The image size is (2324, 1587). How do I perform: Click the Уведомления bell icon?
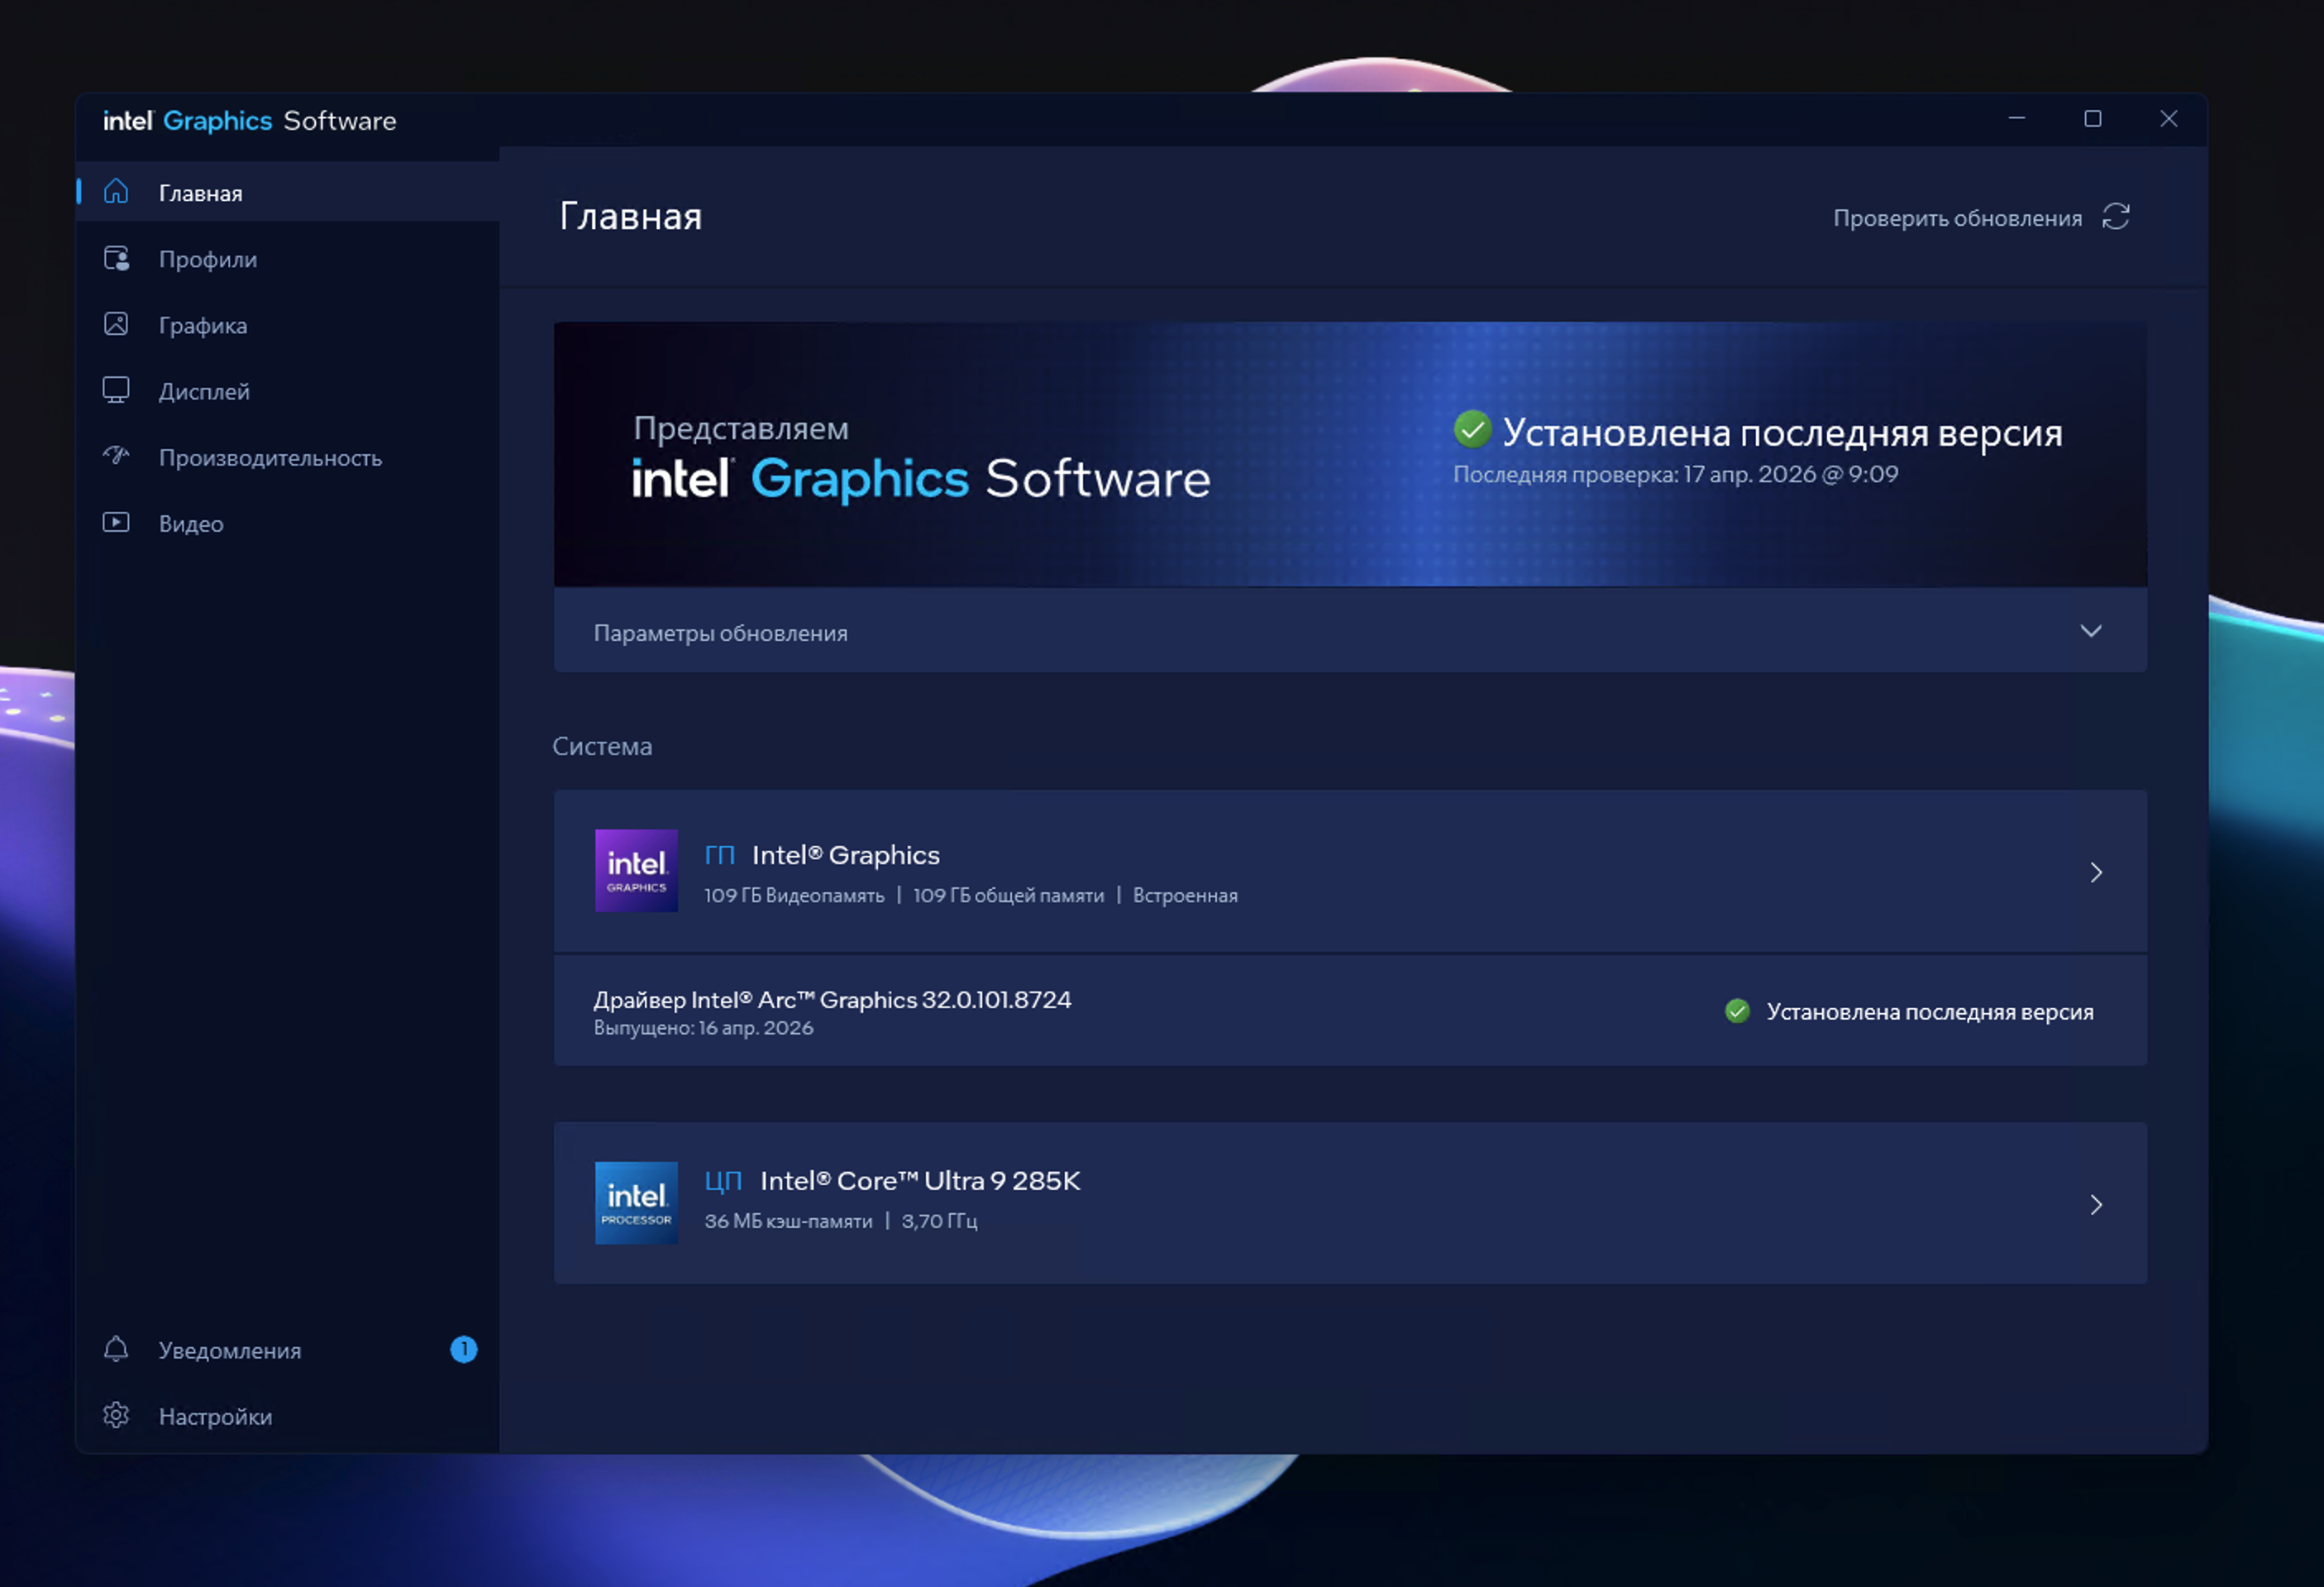coord(116,1349)
